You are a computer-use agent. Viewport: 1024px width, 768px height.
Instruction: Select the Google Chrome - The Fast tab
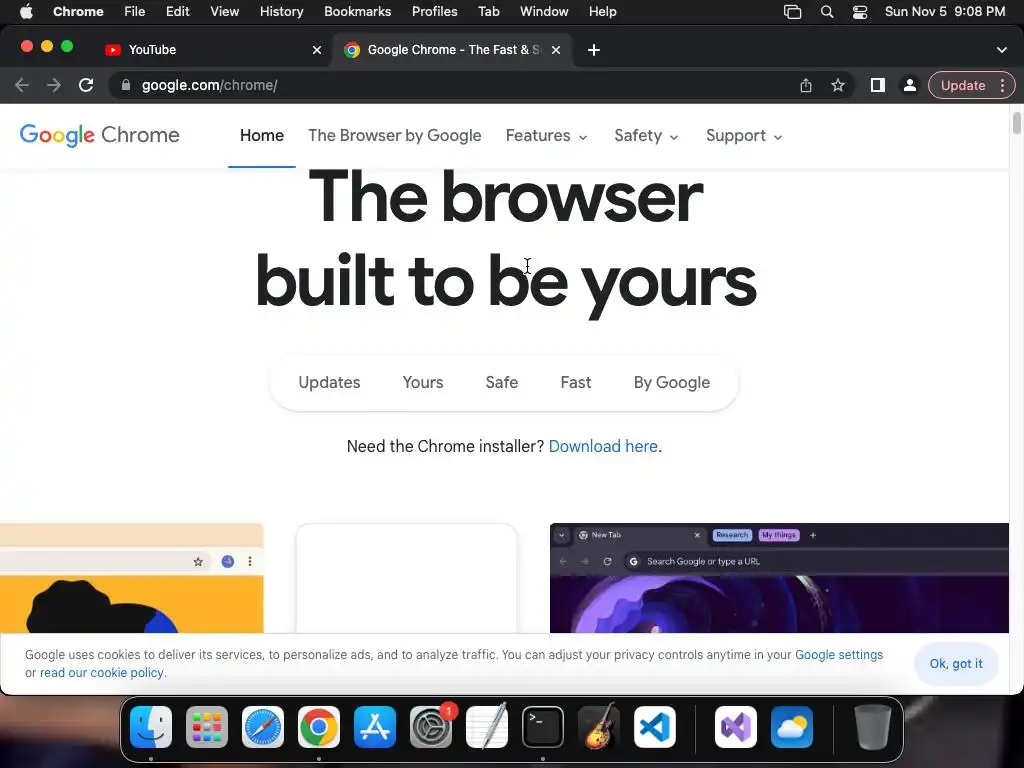pos(453,50)
